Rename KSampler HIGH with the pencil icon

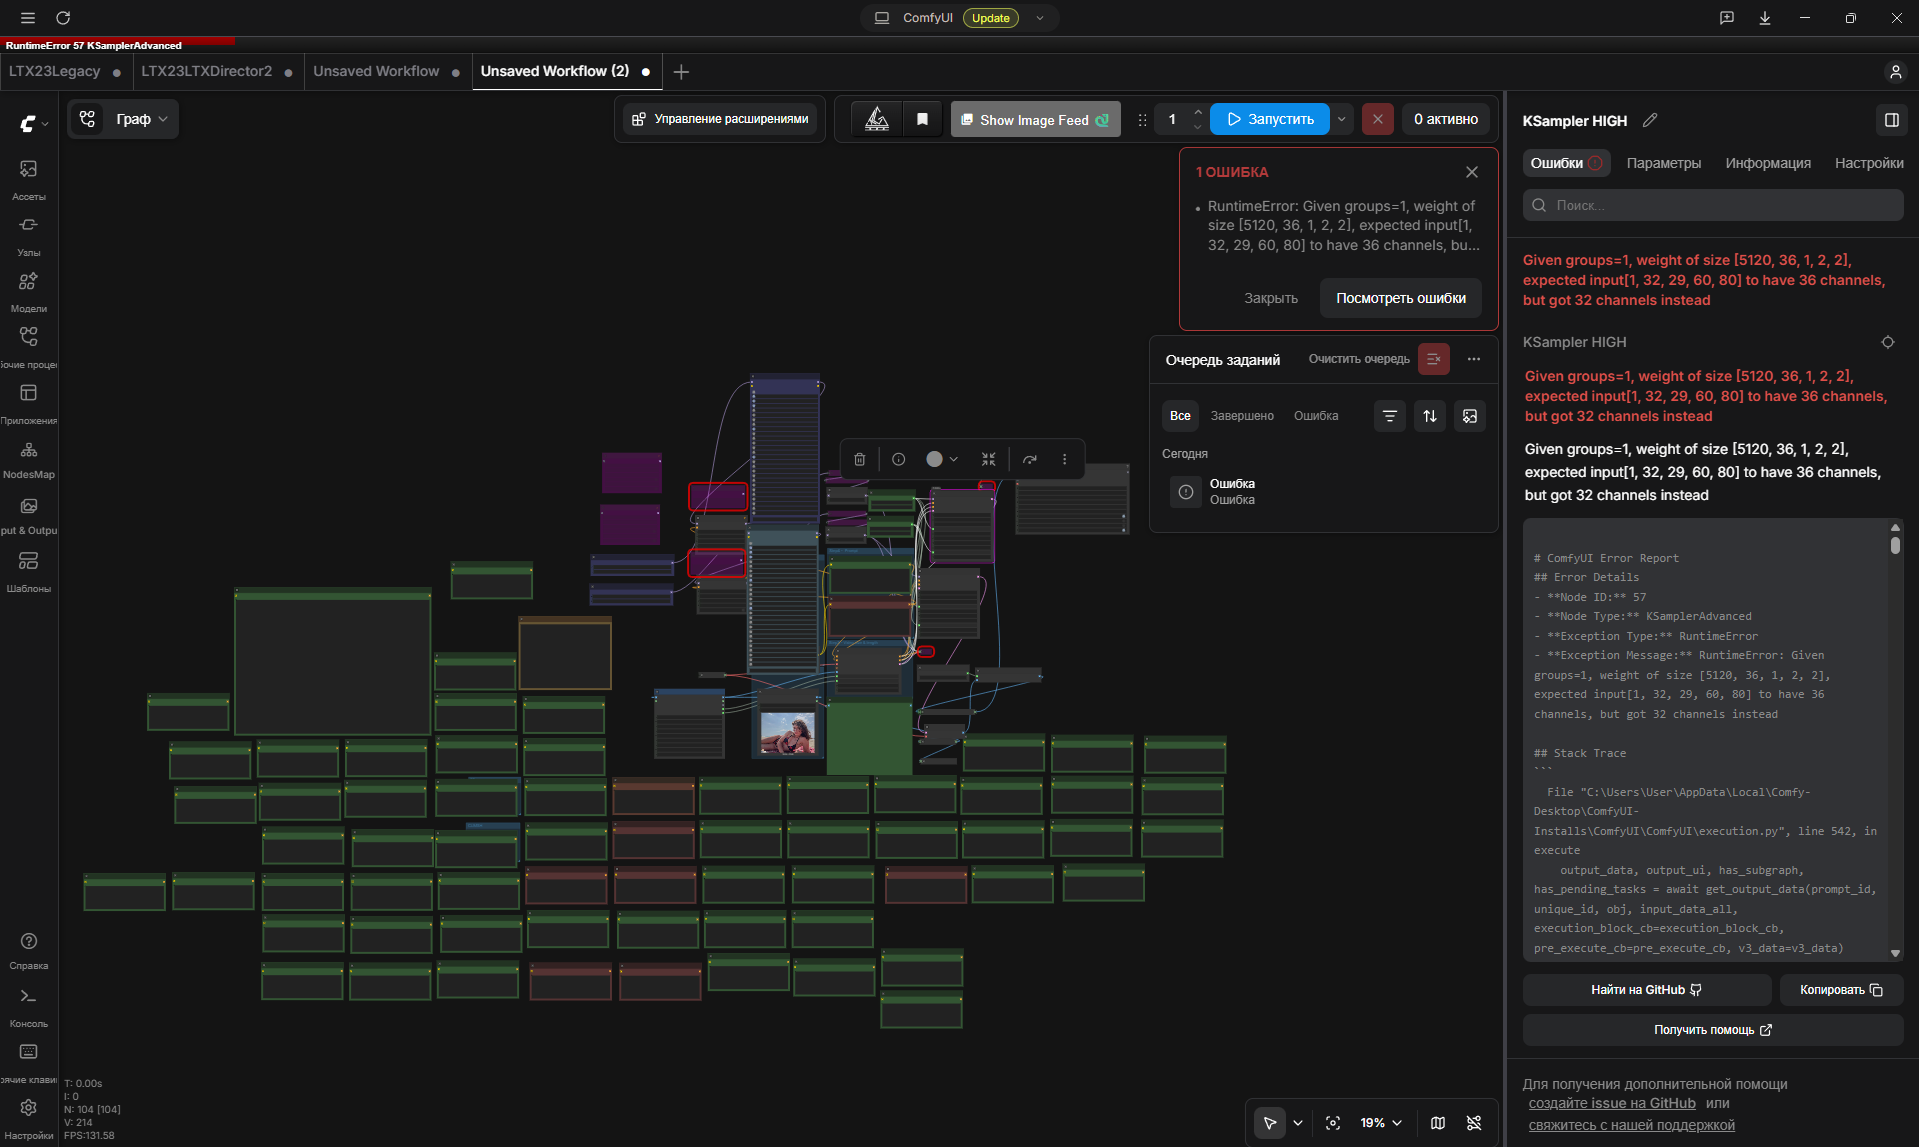pos(1650,120)
